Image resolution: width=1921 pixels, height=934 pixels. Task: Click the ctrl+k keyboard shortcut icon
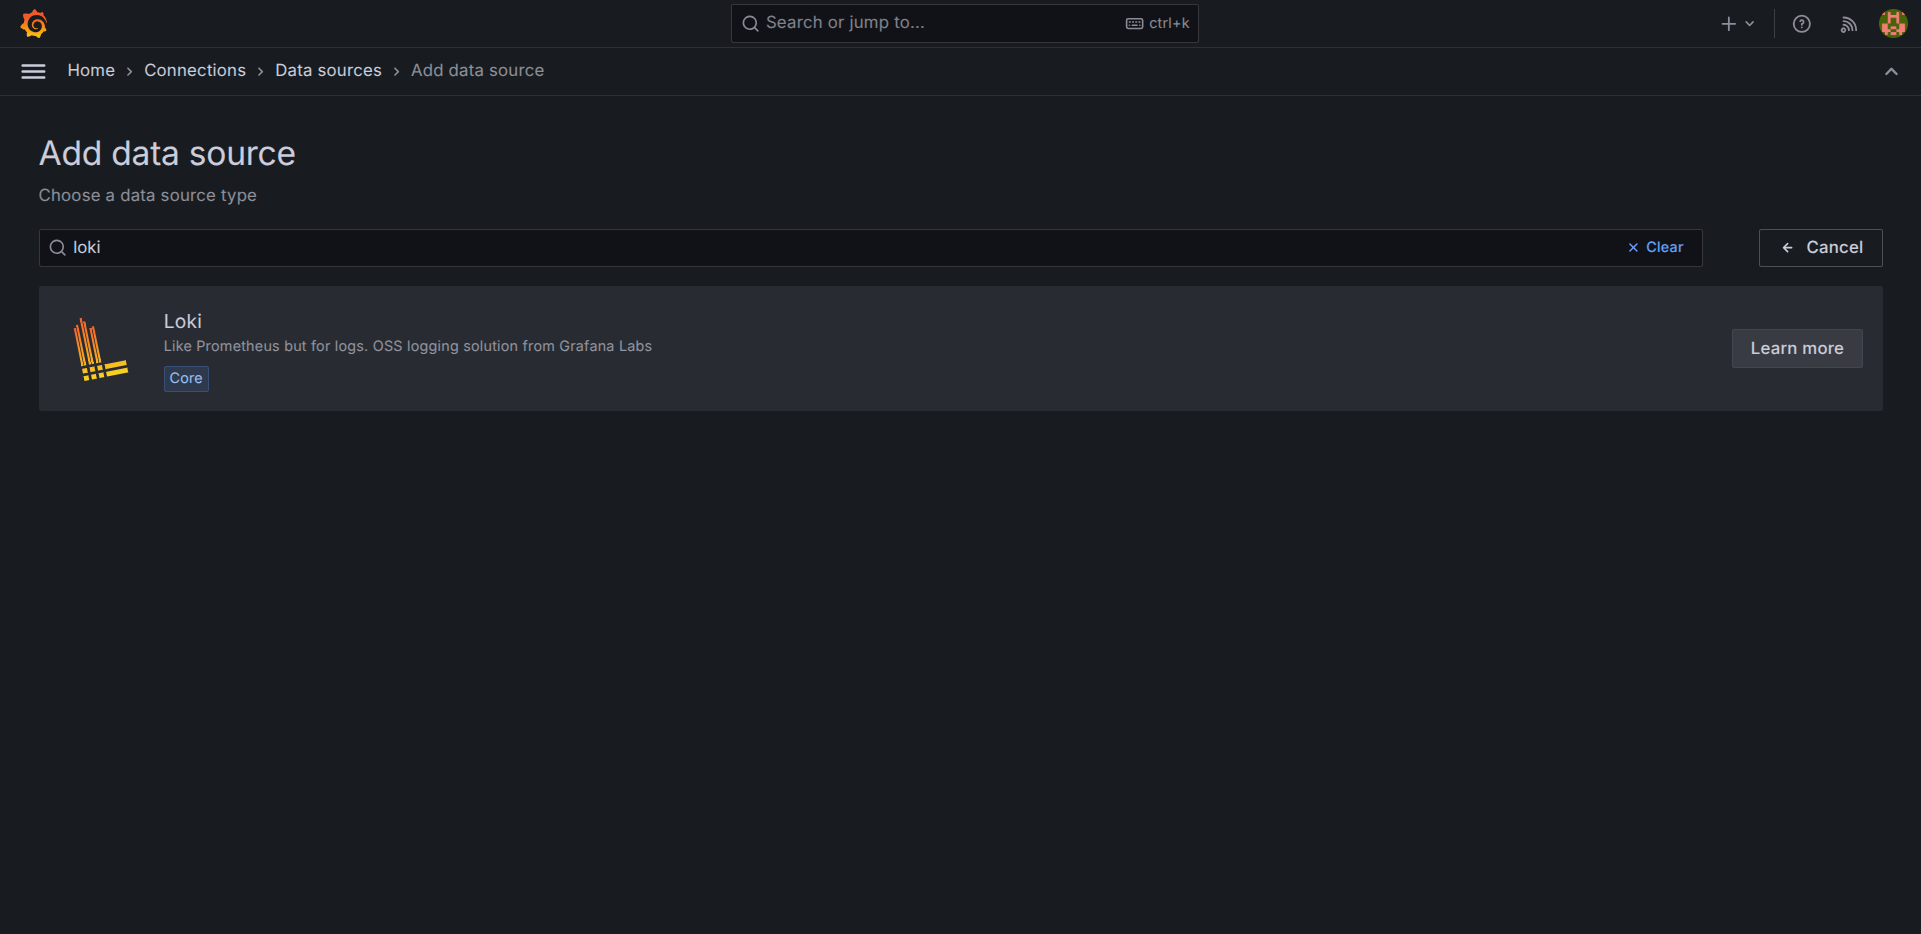(x=1134, y=24)
